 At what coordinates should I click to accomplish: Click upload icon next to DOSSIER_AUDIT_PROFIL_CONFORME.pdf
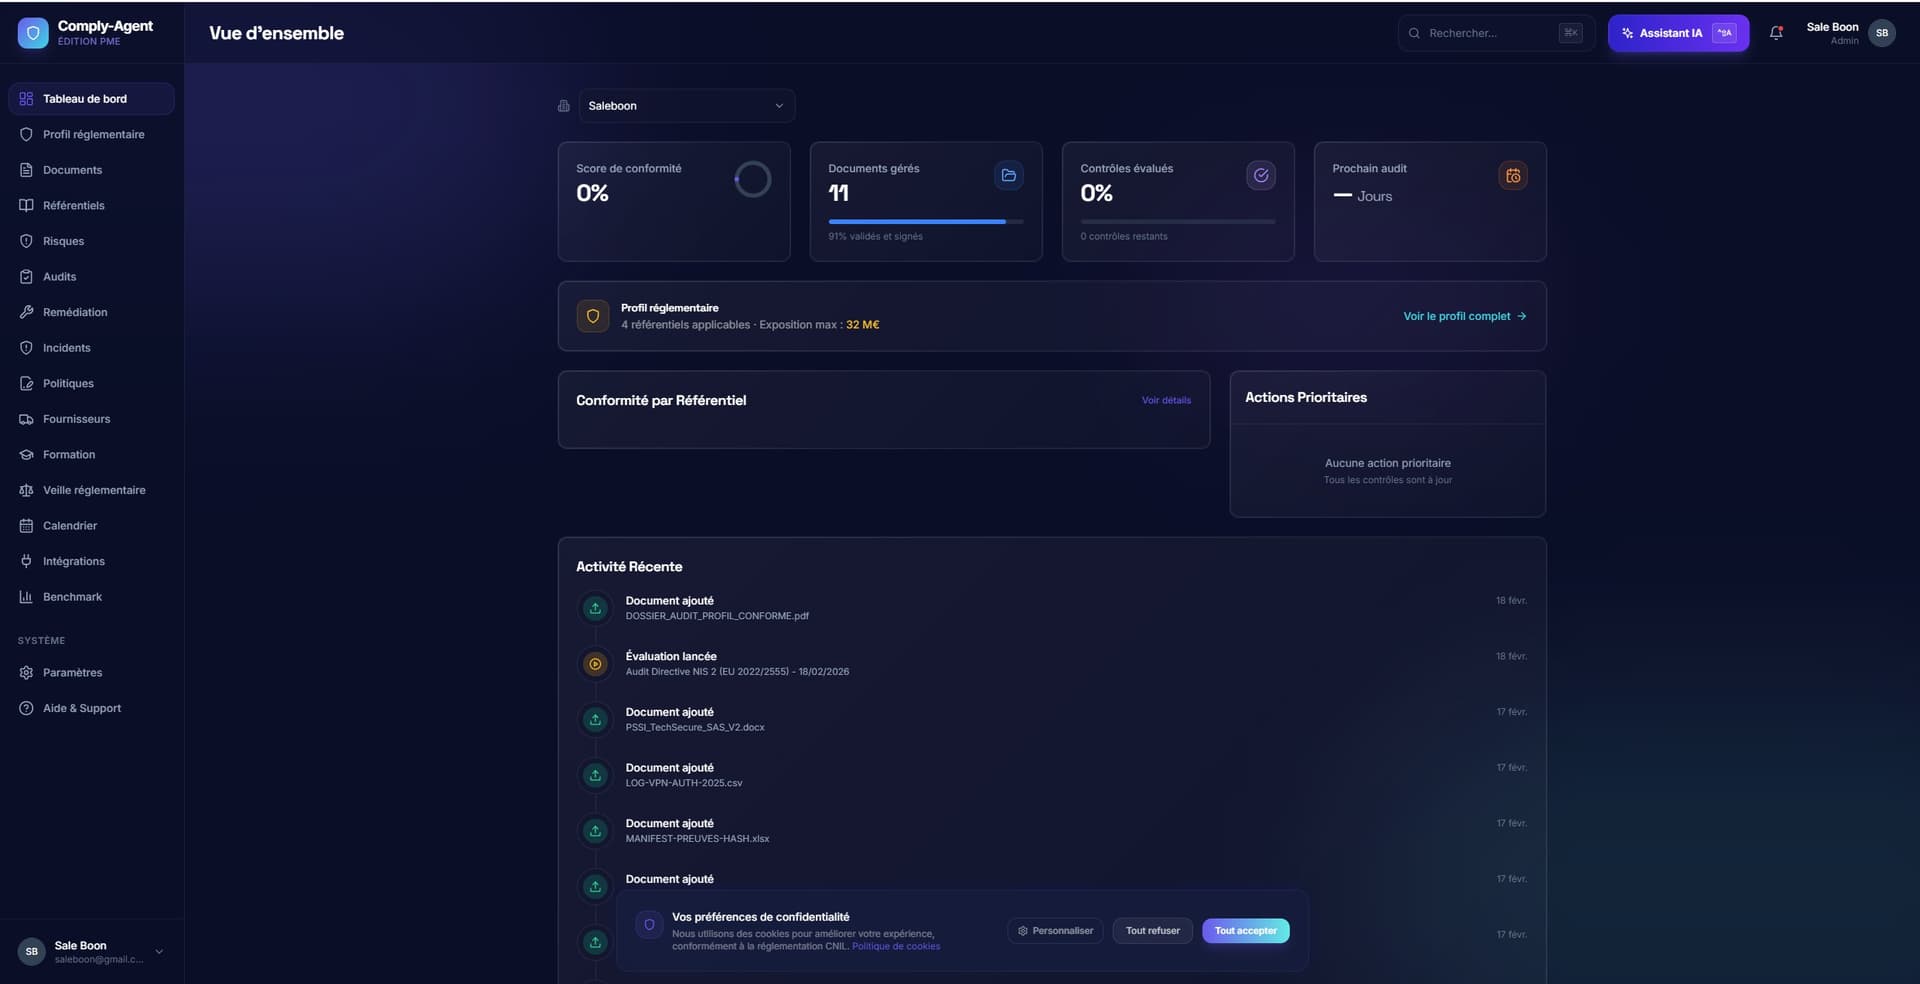pyautogui.click(x=595, y=608)
